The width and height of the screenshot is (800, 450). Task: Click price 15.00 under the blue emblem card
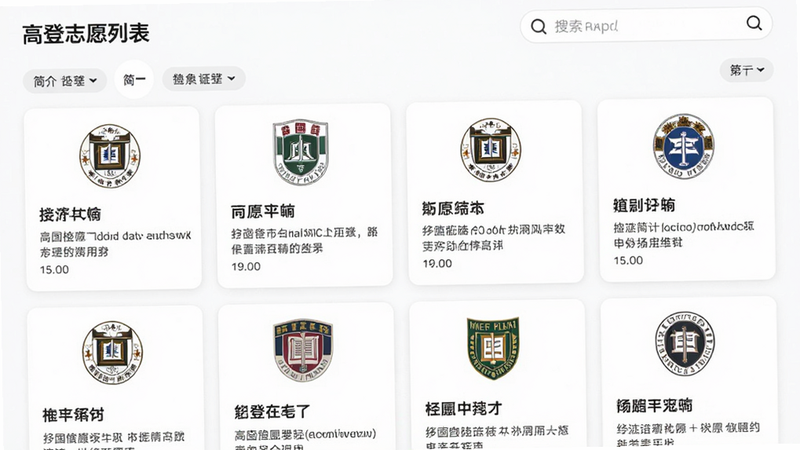[x=628, y=260]
